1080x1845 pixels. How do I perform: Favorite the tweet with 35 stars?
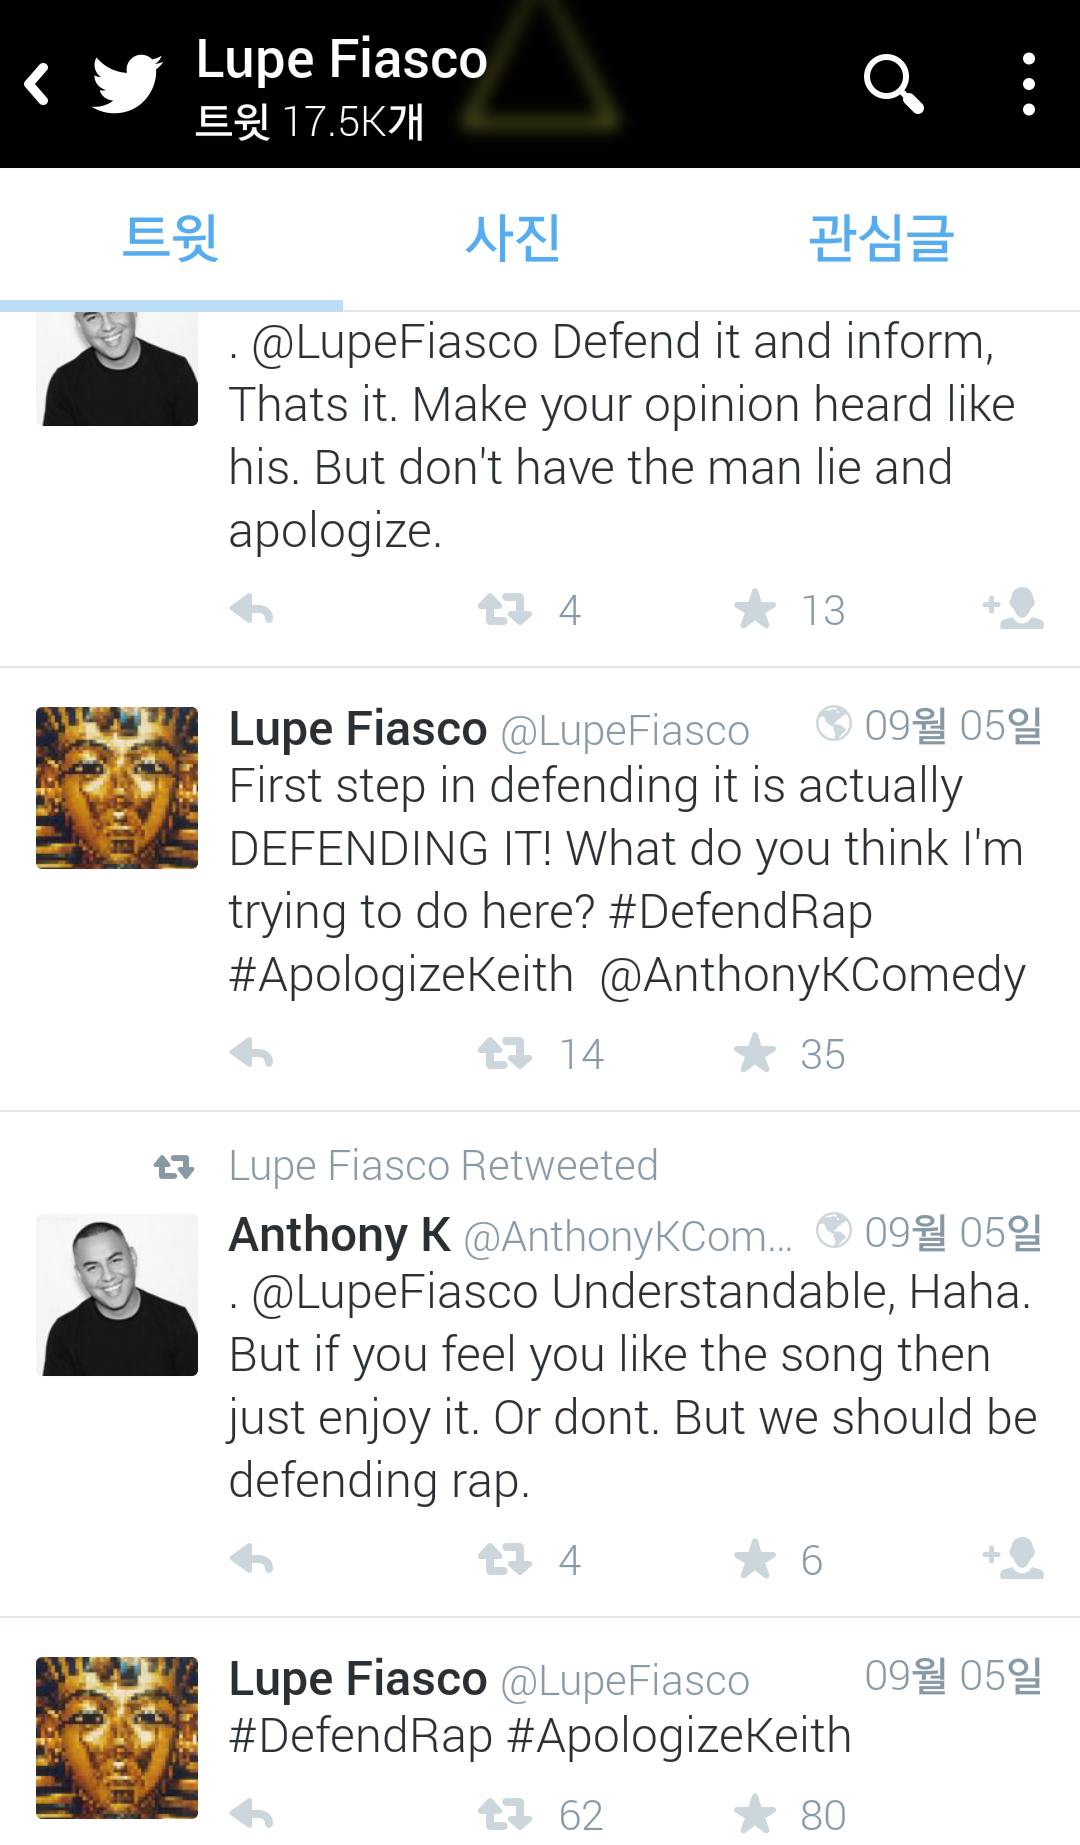point(755,1053)
